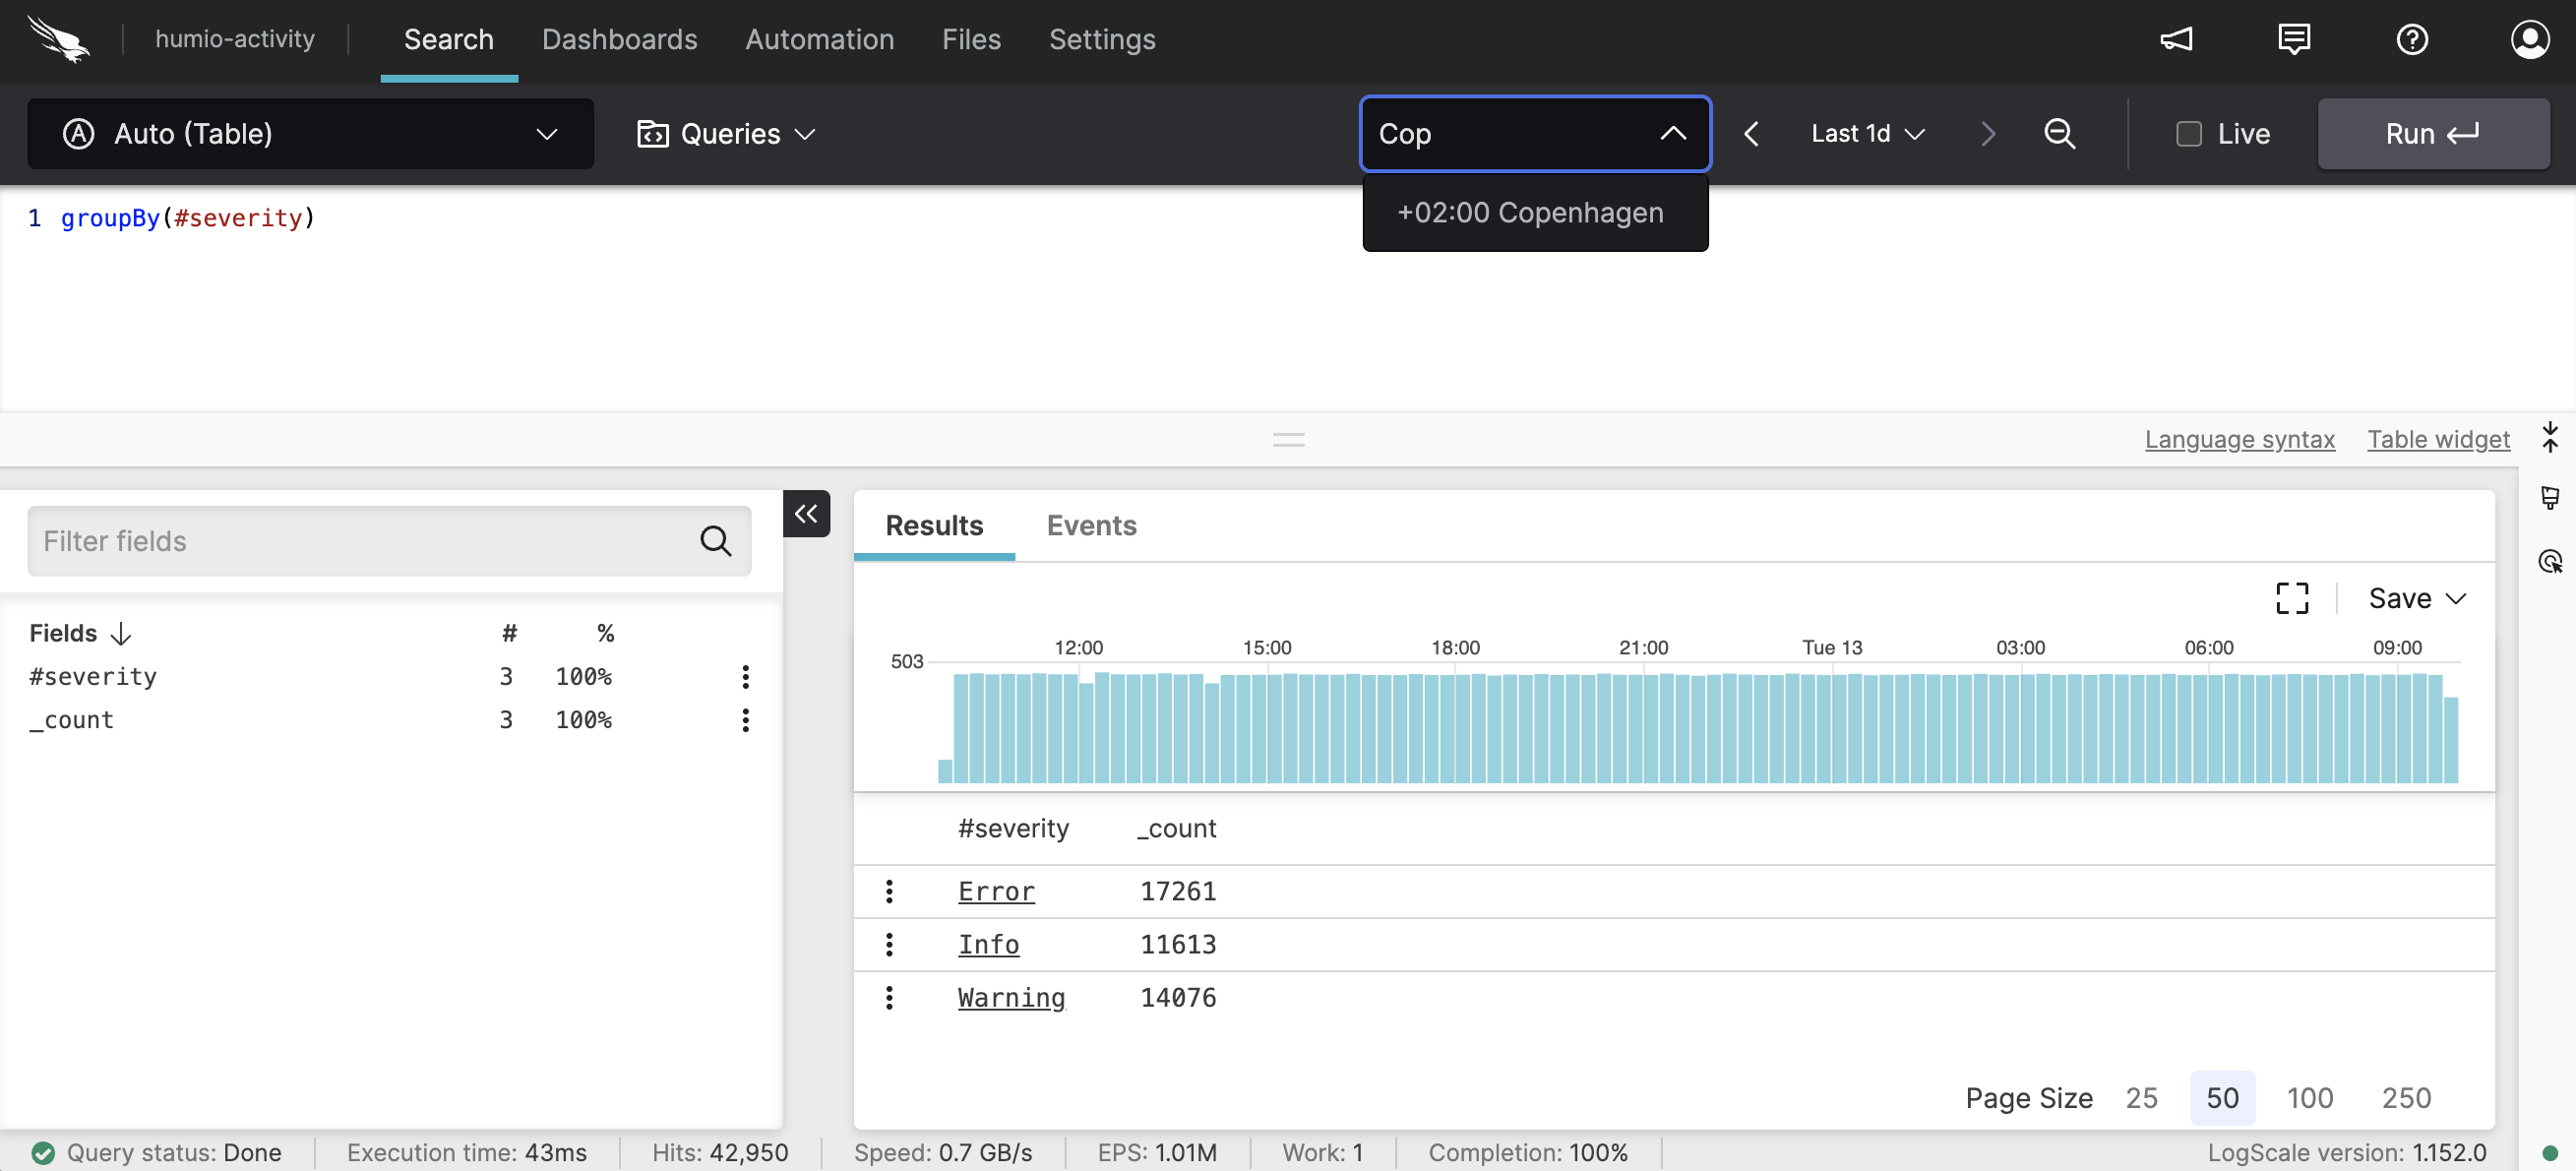Open the Last 1d time selector
The image size is (2576, 1171).
click(1867, 134)
